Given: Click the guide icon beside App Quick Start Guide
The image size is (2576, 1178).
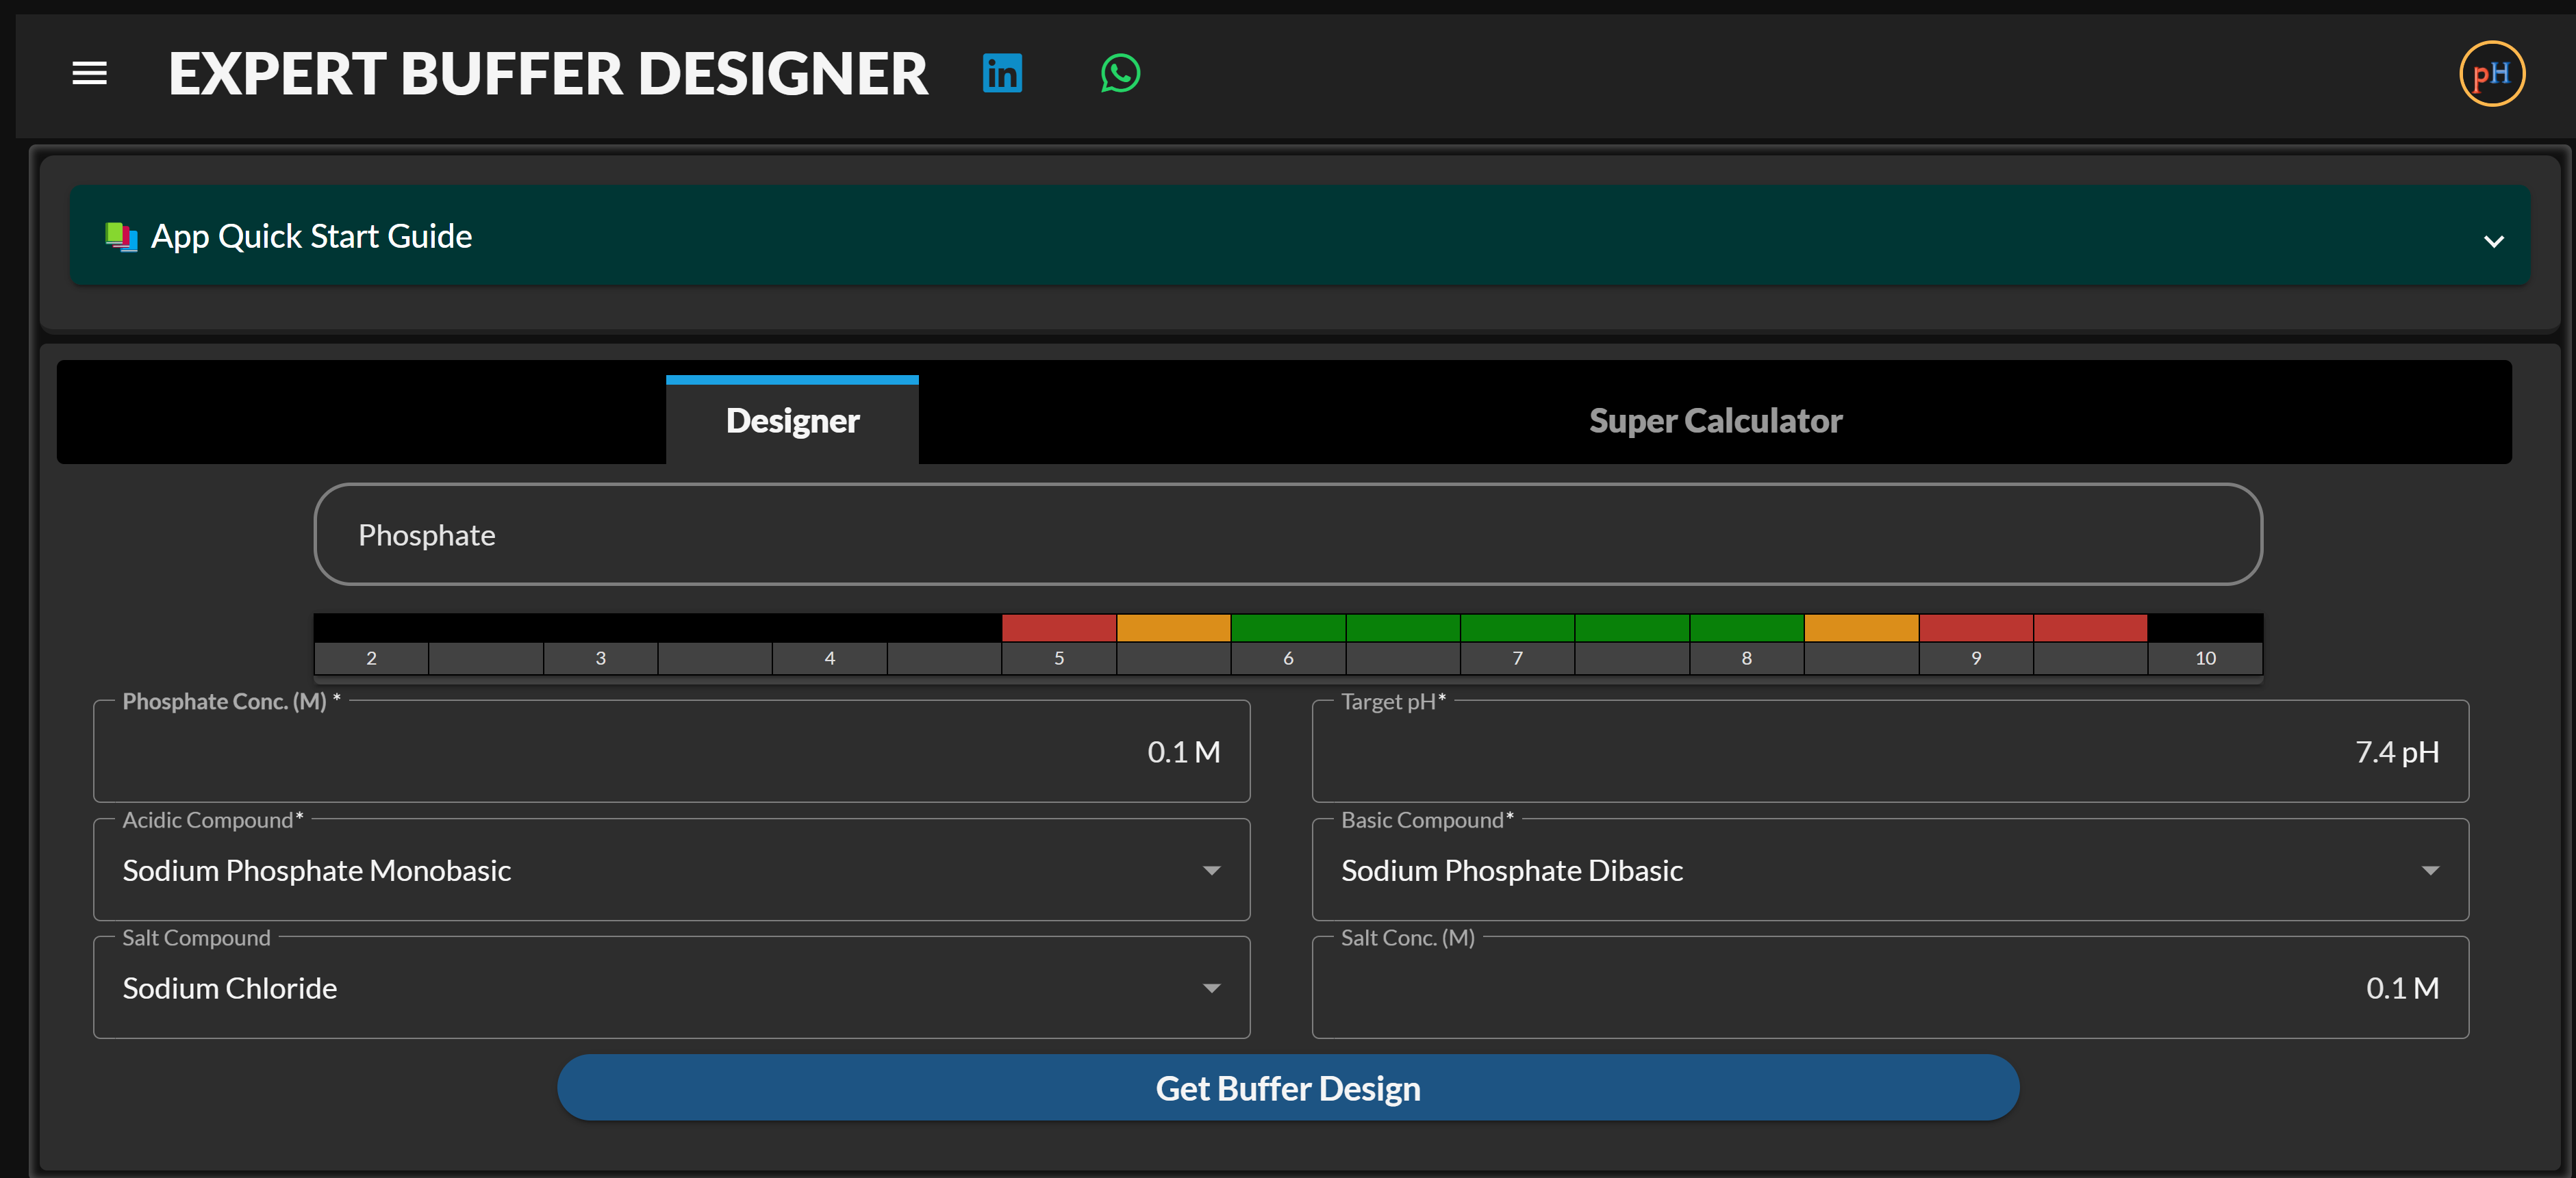Looking at the screenshot, I should [x=121, y=236].
